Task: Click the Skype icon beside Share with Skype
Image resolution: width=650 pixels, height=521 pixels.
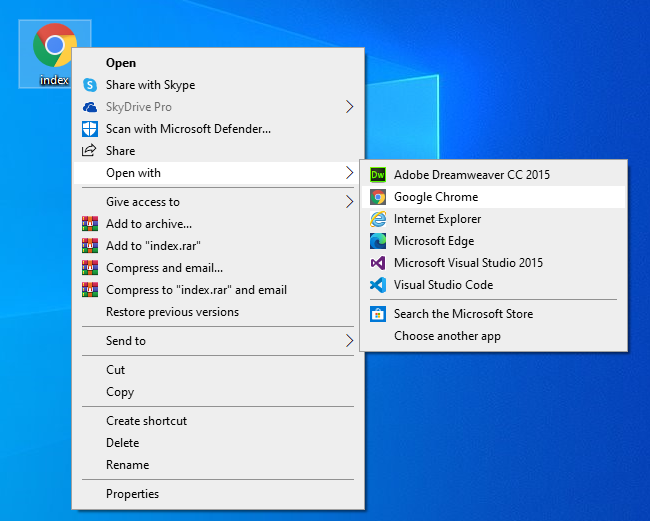Action: pyautogui.click(x=90, y=85)
